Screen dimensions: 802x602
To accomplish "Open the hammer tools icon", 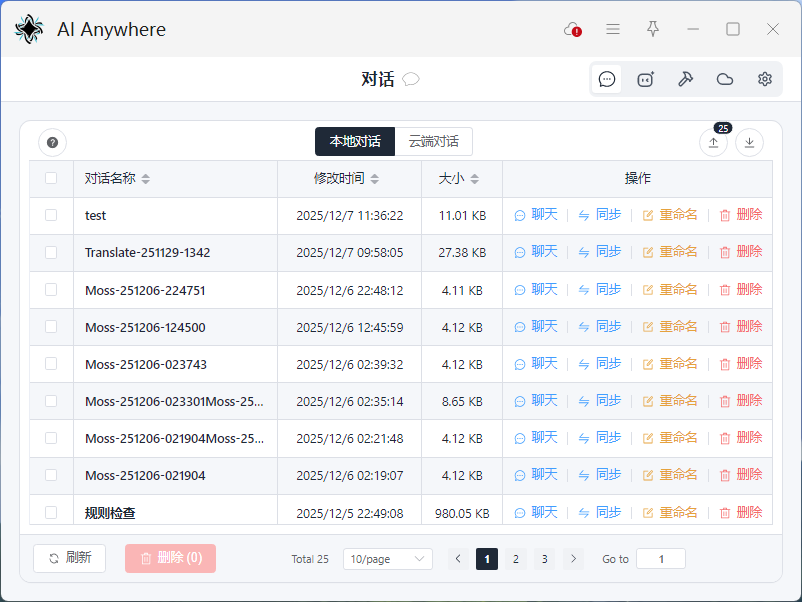I will click(685, 79).
